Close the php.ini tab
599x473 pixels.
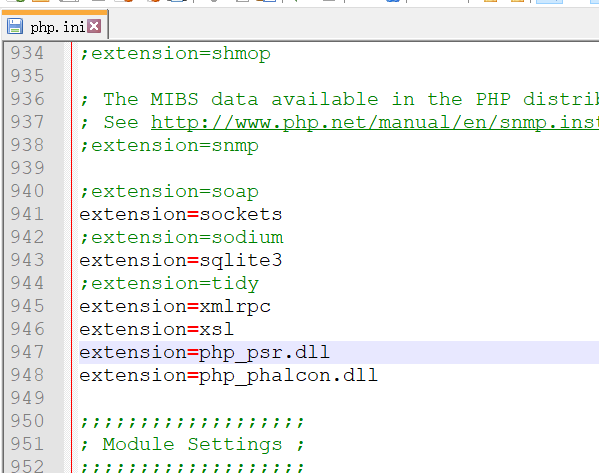(94, 26)
